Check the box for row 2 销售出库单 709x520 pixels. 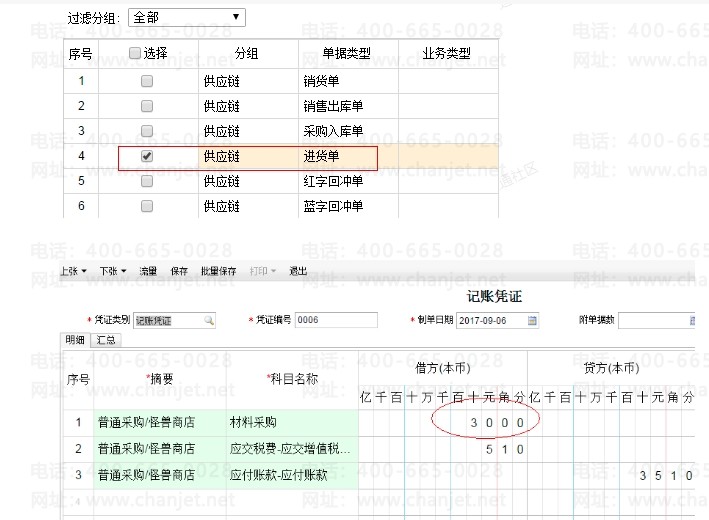(147, 106)
